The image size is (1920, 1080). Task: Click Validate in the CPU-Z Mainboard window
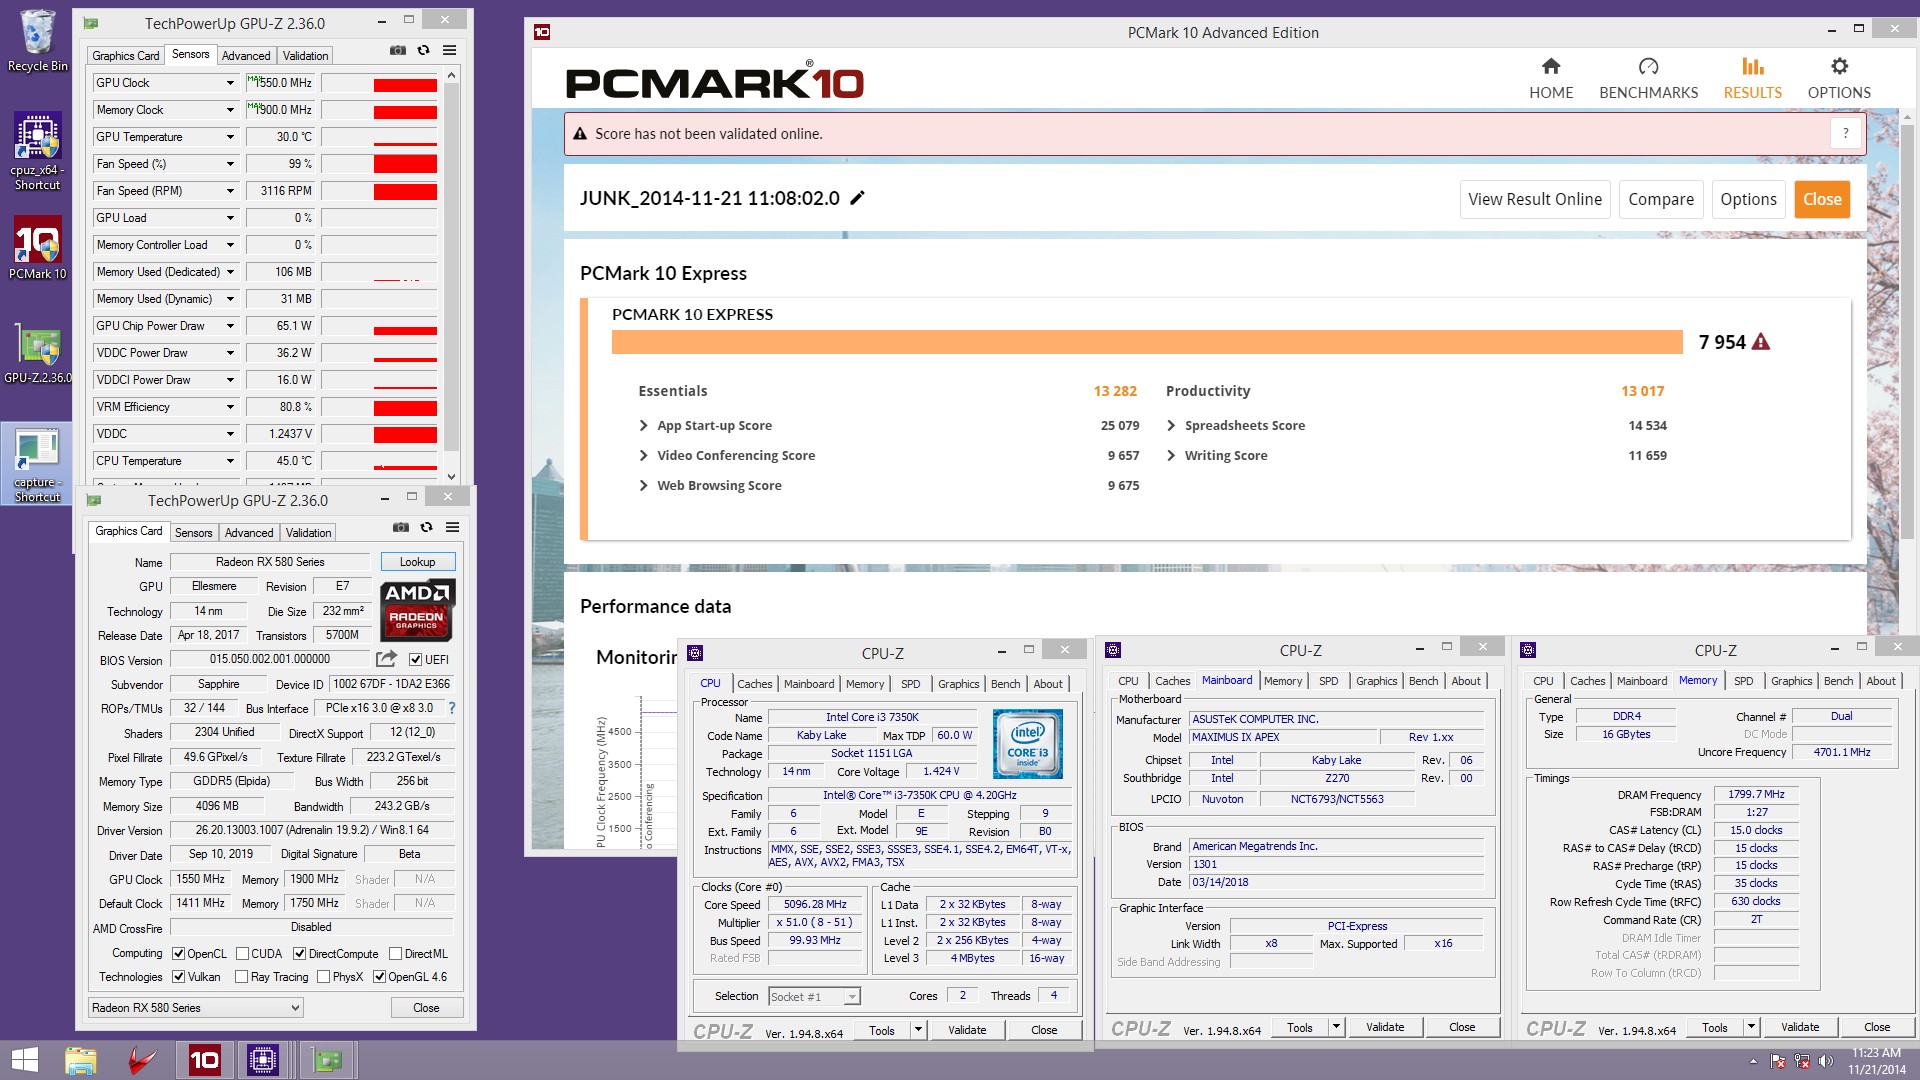pos(1385,1027)
